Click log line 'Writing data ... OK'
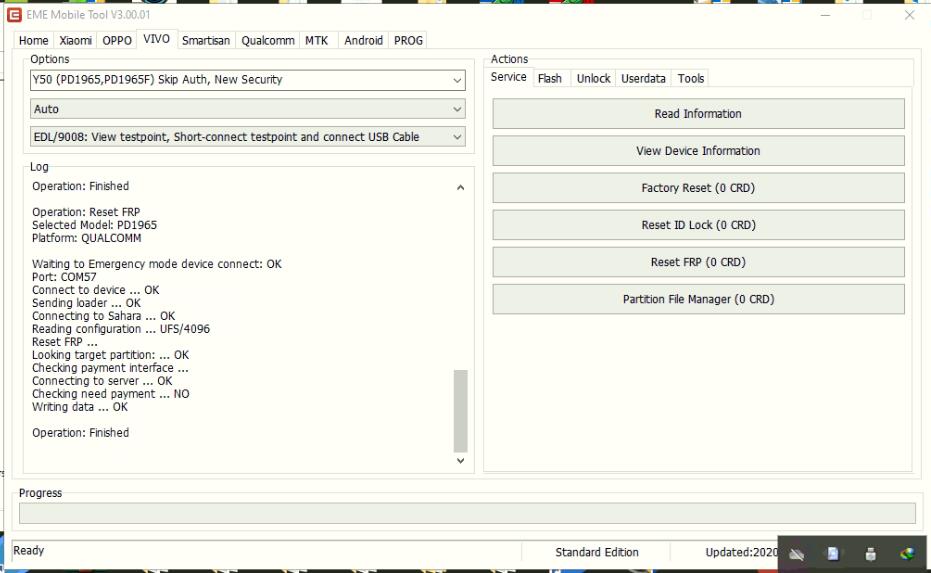The height and width of the screenshot is (573, 931). pyautogui.click(x=80, y=407)
